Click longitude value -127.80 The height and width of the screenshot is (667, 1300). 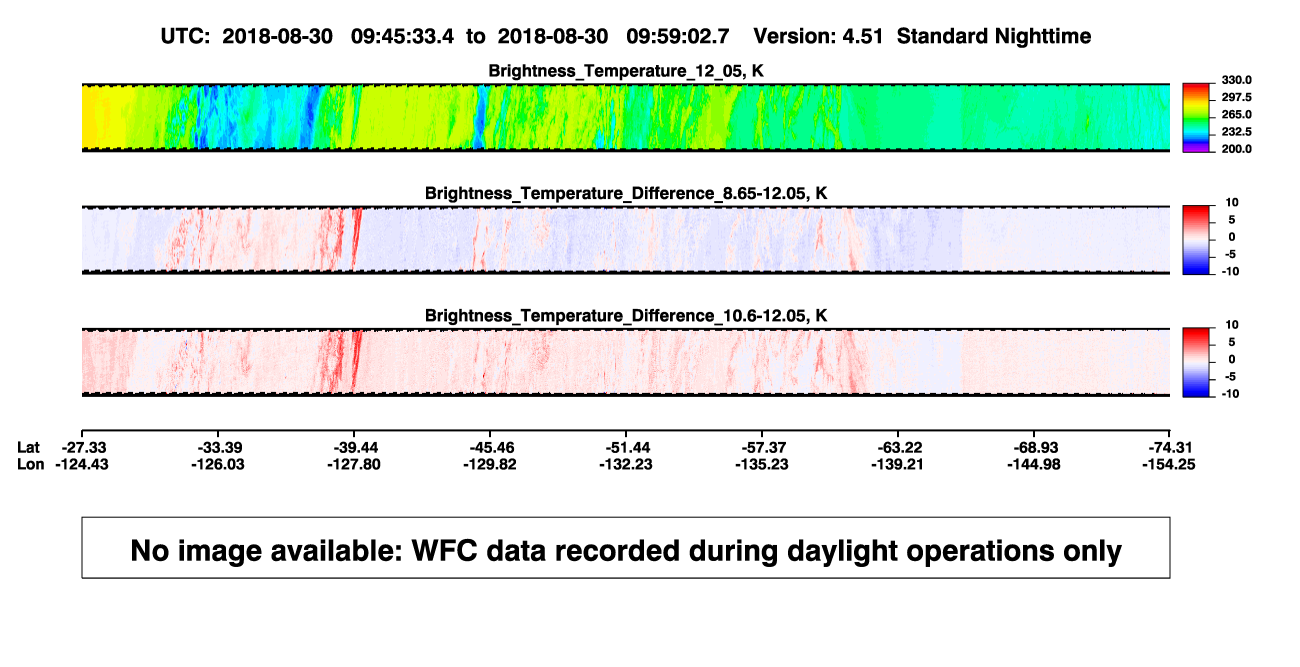click(354, 464)
